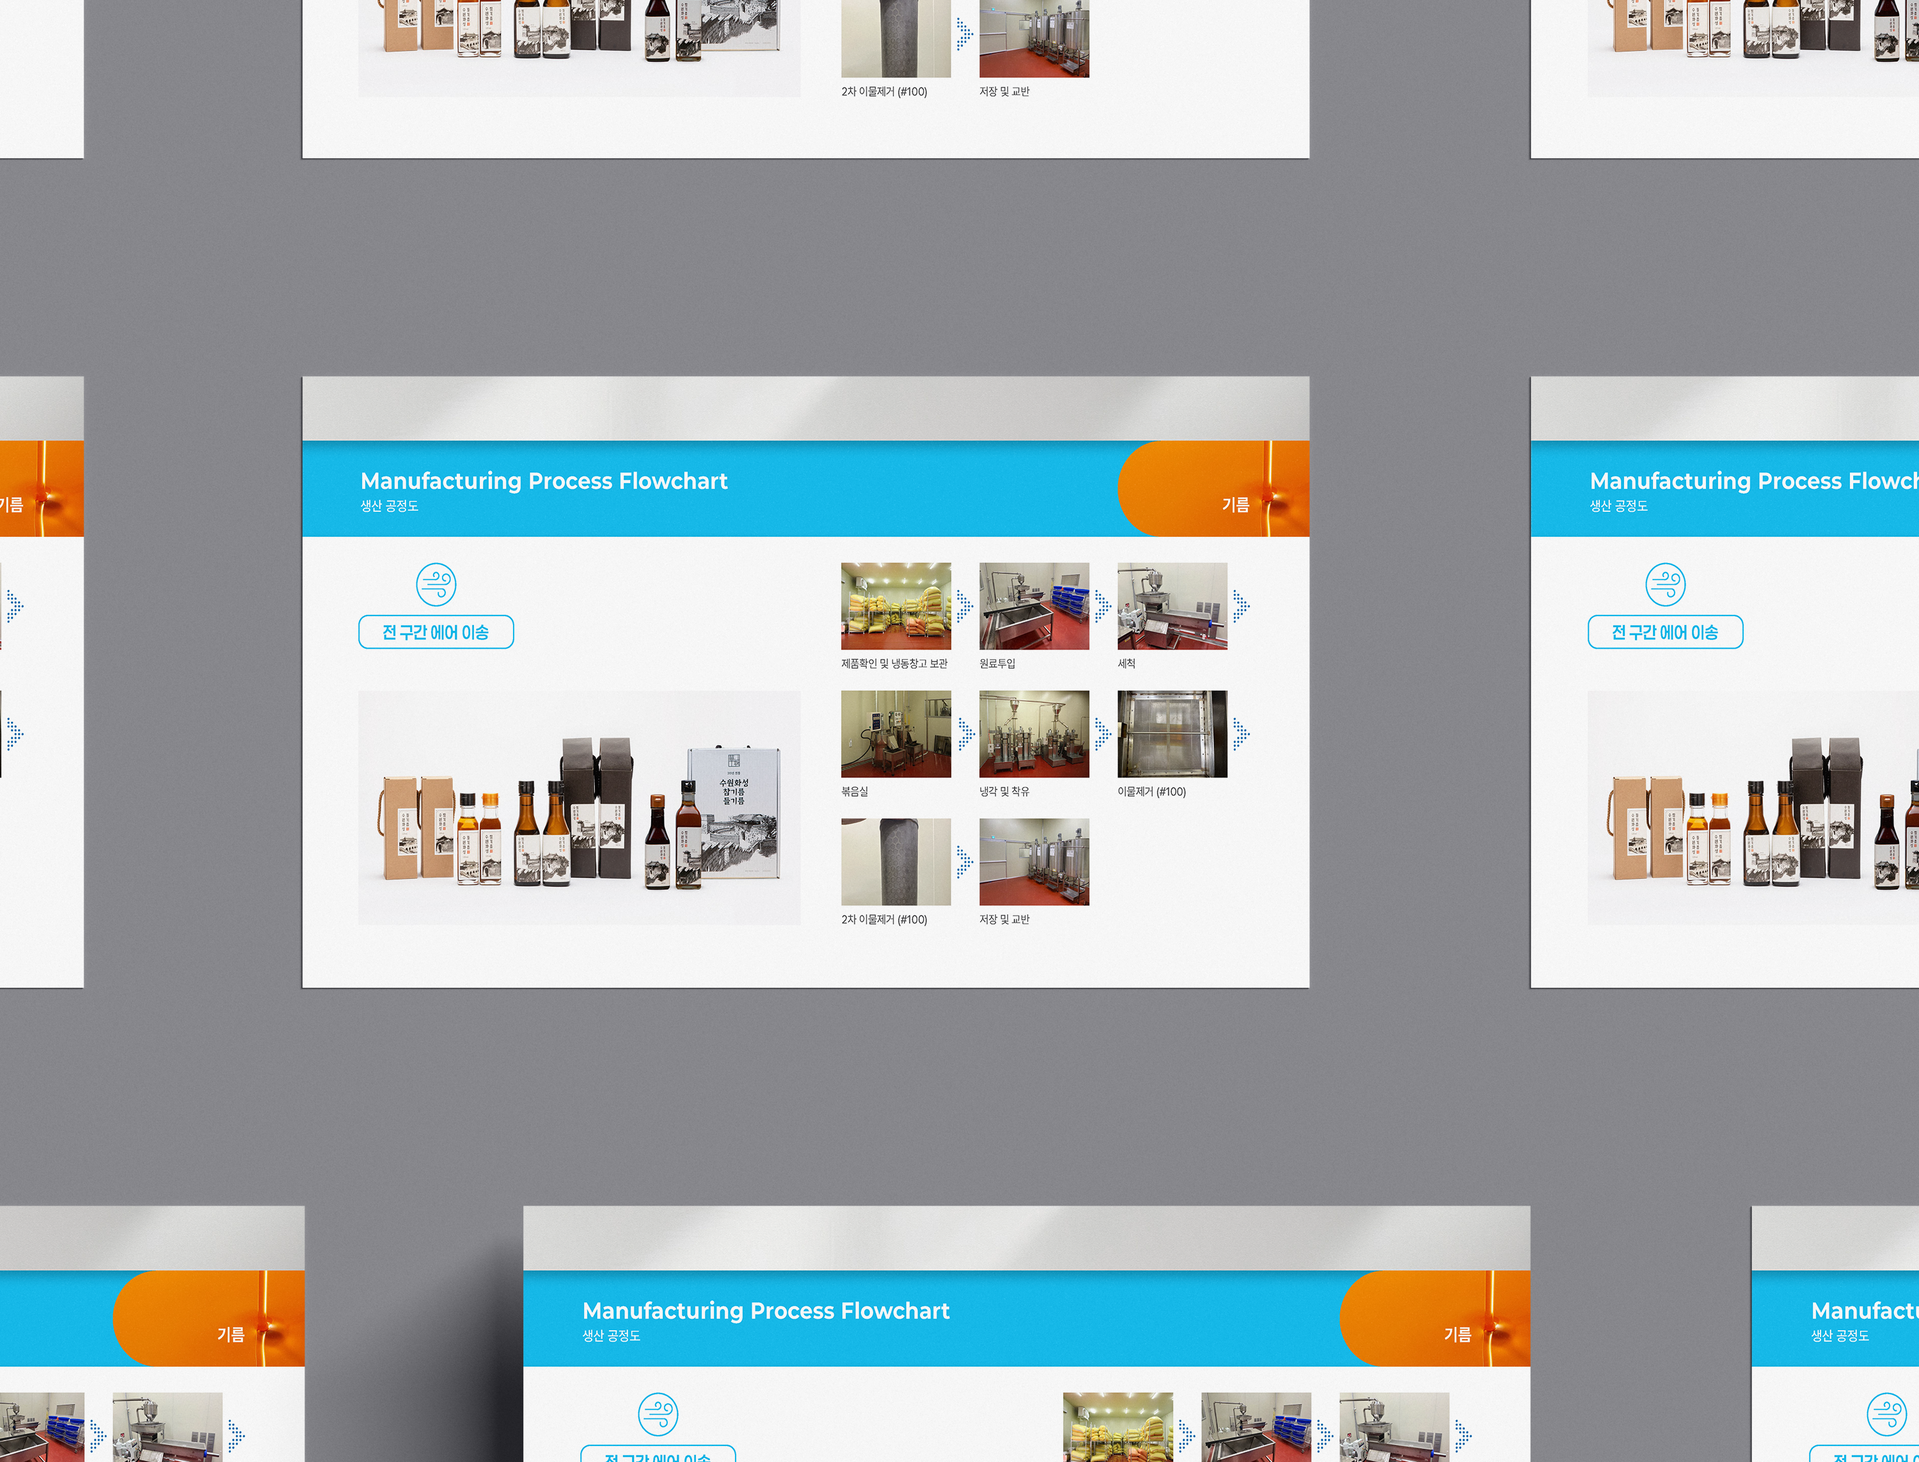Viewport: 1919px width, 1462px height.
Task: Click the caption '냉각 및 착유' on center slide
Action: point(1004,792)
